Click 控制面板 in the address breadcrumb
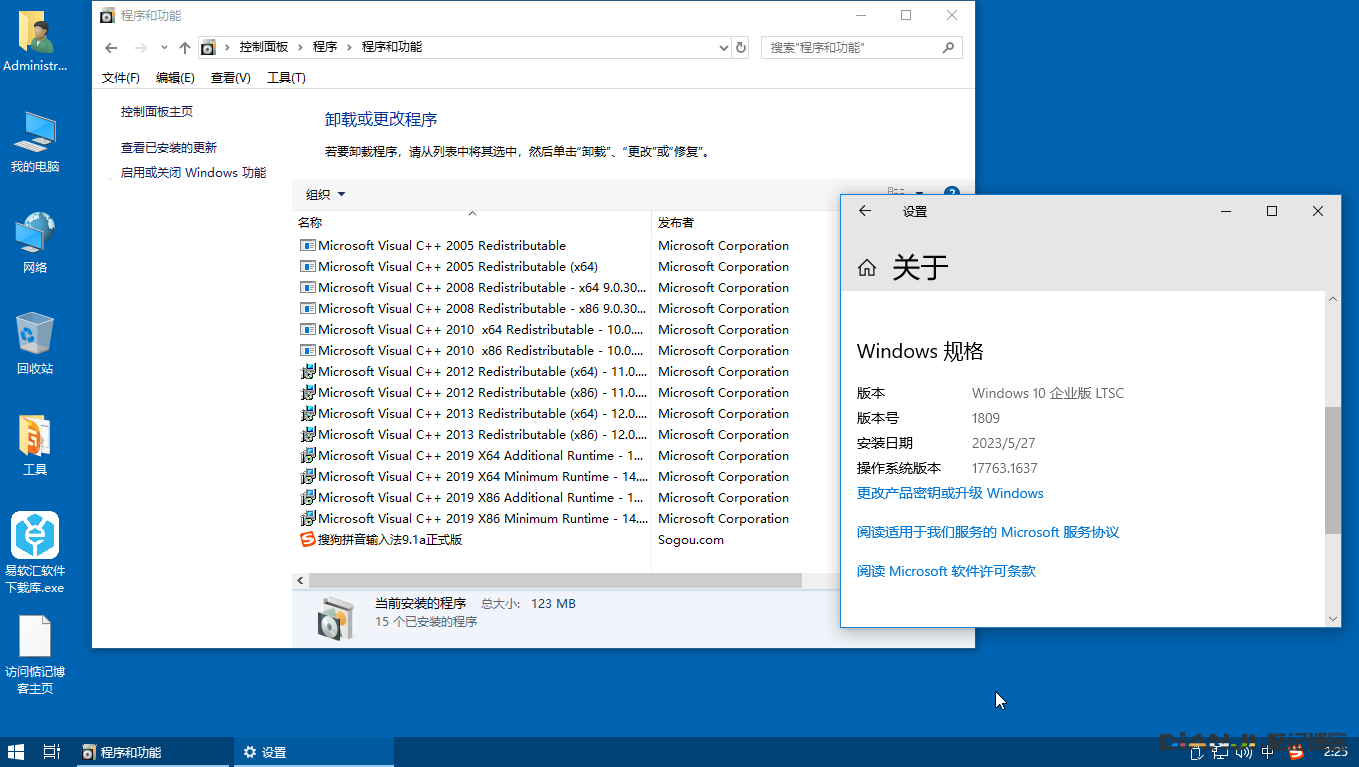This screenshot has width=1359, height=767. 264,47
